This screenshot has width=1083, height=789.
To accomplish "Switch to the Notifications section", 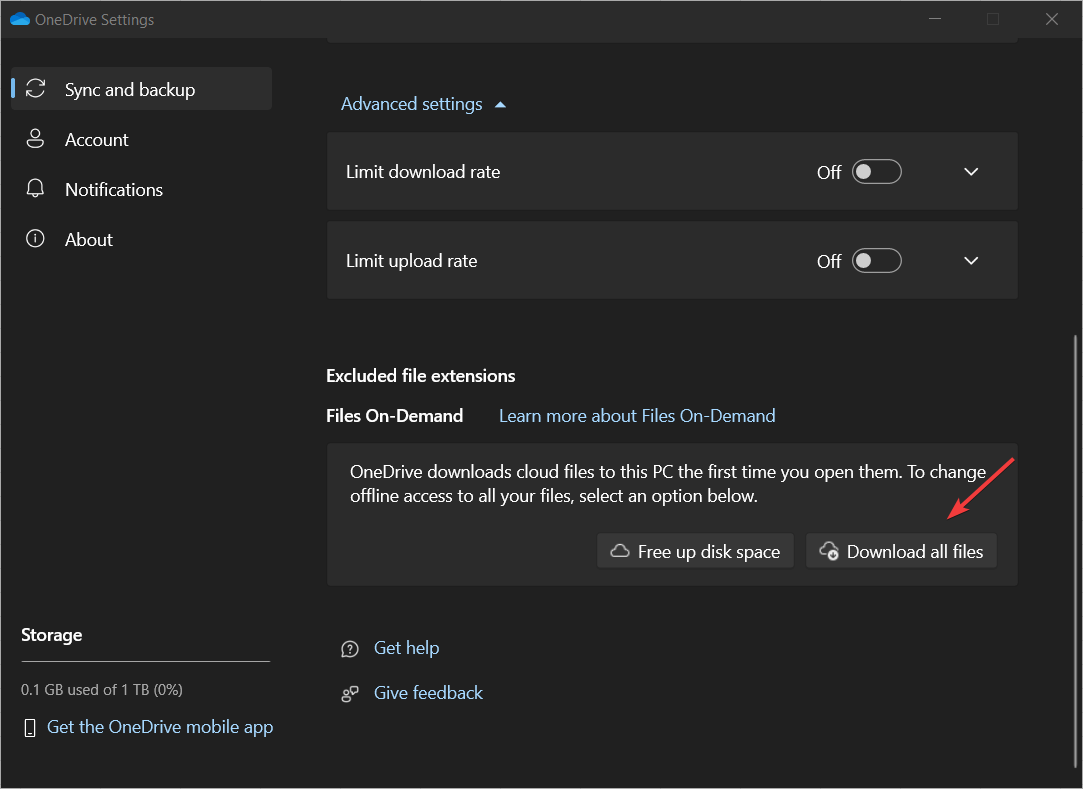I will click(x=114, y=190).
